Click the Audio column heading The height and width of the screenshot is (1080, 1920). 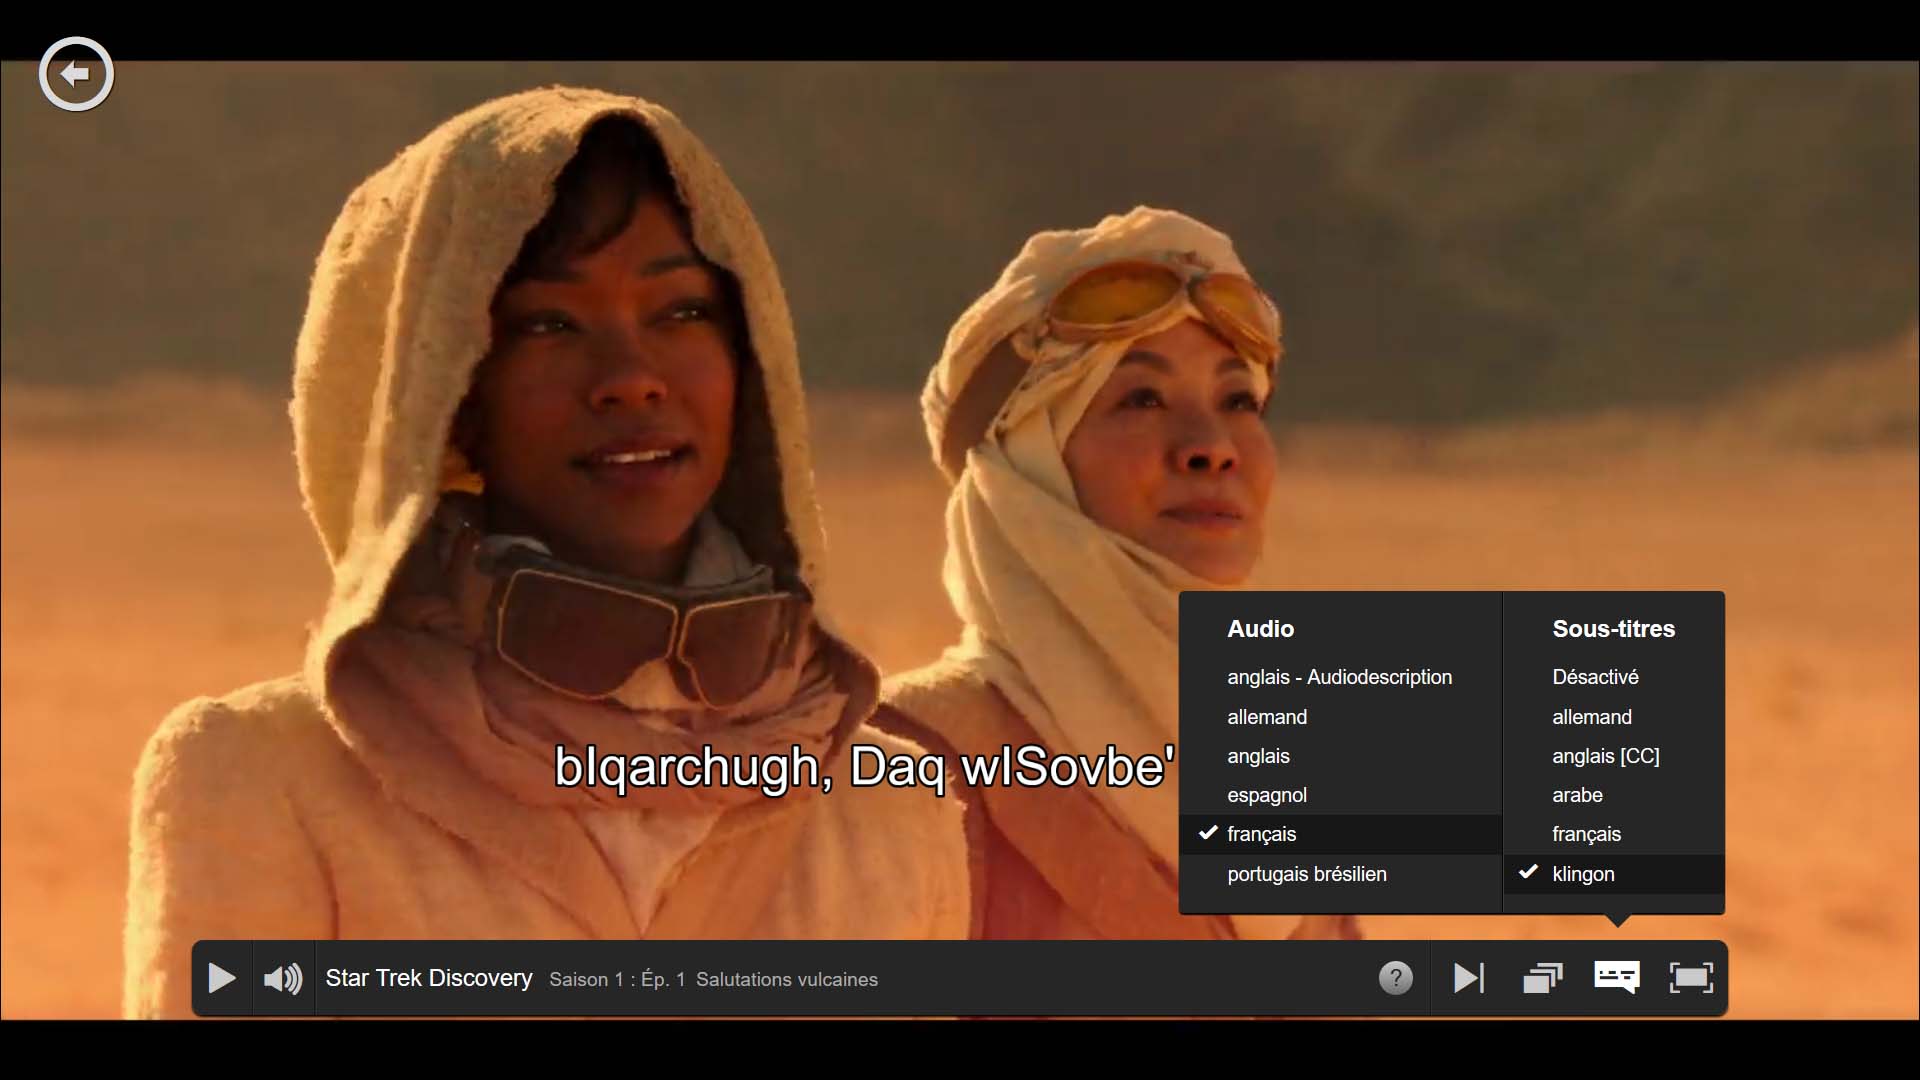(x=1260, y=629)
